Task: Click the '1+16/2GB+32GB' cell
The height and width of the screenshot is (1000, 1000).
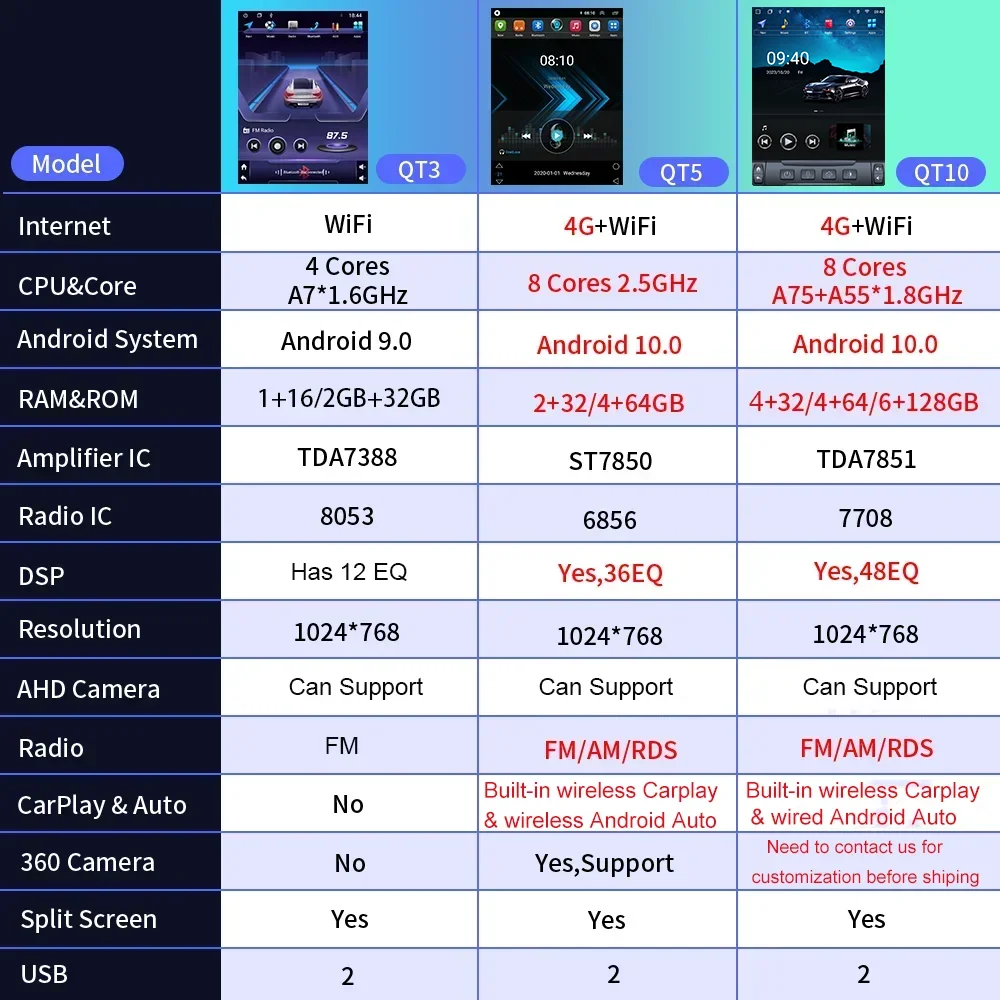Action: click(x=349, y=398)
